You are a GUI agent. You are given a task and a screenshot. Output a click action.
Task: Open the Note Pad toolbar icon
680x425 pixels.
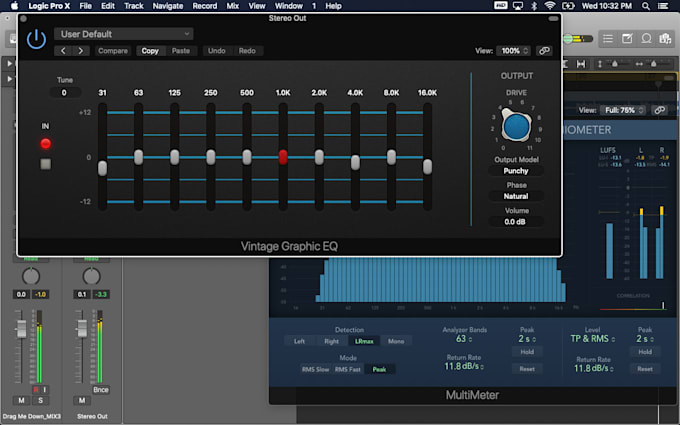point(627,39)
